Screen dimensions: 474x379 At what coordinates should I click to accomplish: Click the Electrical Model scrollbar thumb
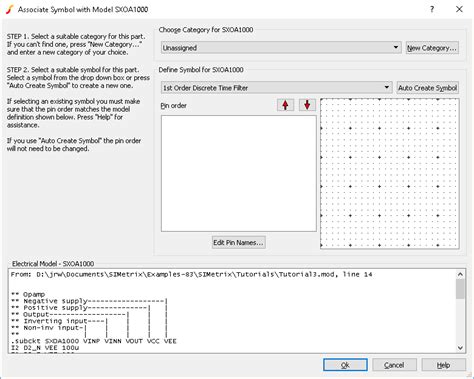tap(460, 289)
